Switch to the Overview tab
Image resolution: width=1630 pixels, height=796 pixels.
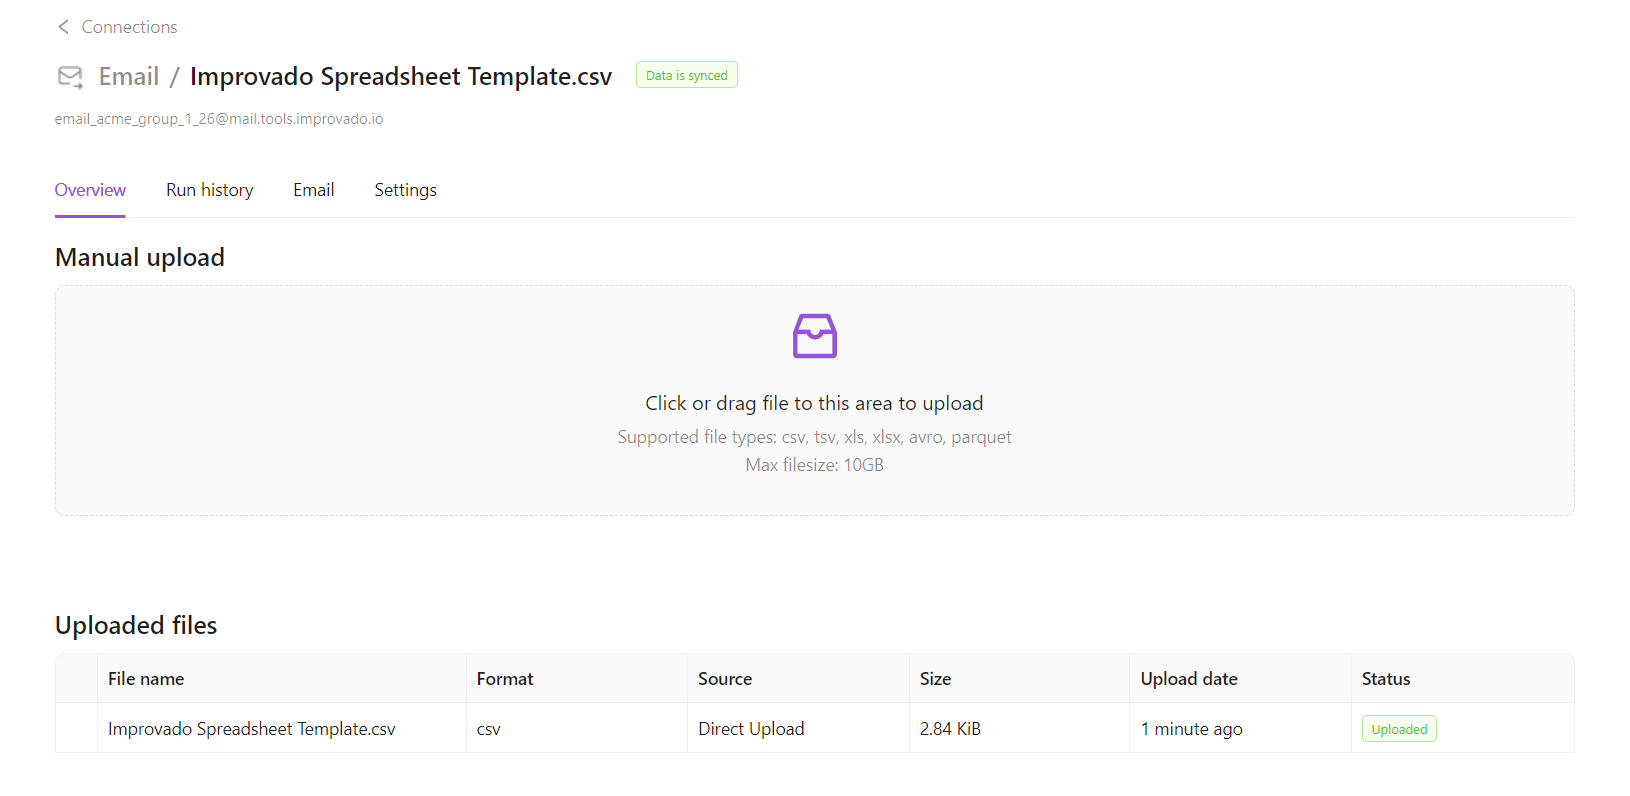[90, 190]
